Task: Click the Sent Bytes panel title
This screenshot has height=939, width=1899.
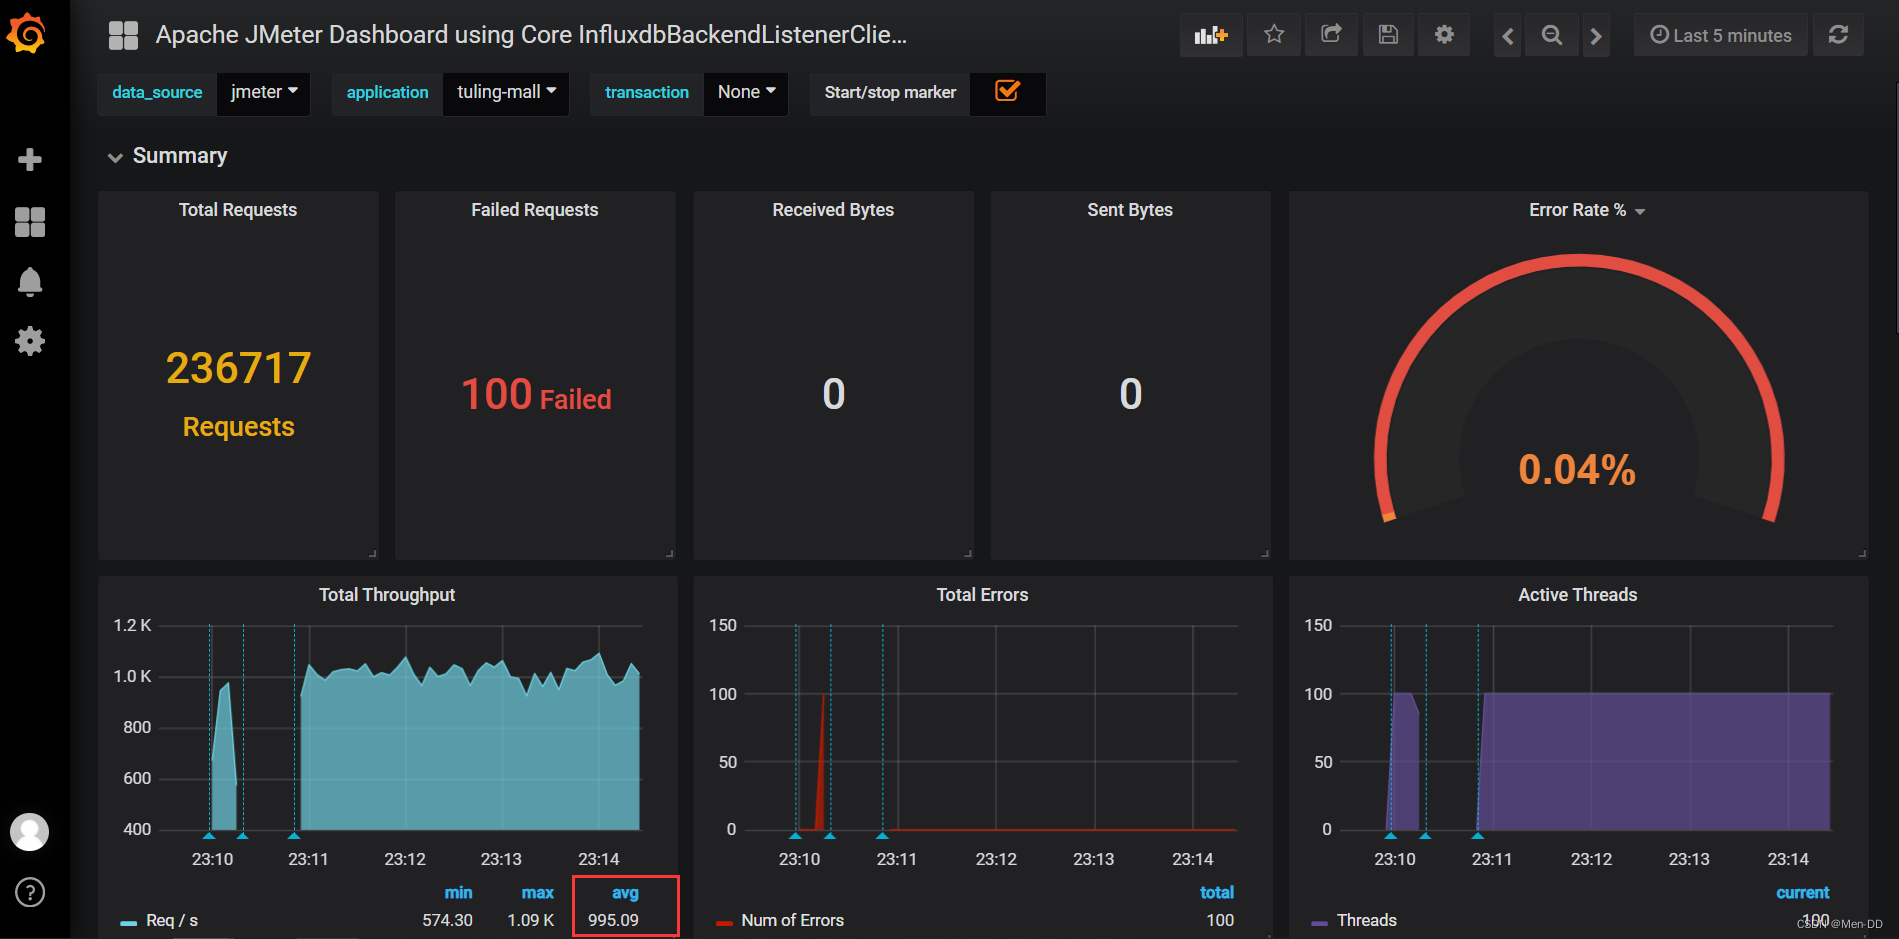Action: pos(1130,210)
